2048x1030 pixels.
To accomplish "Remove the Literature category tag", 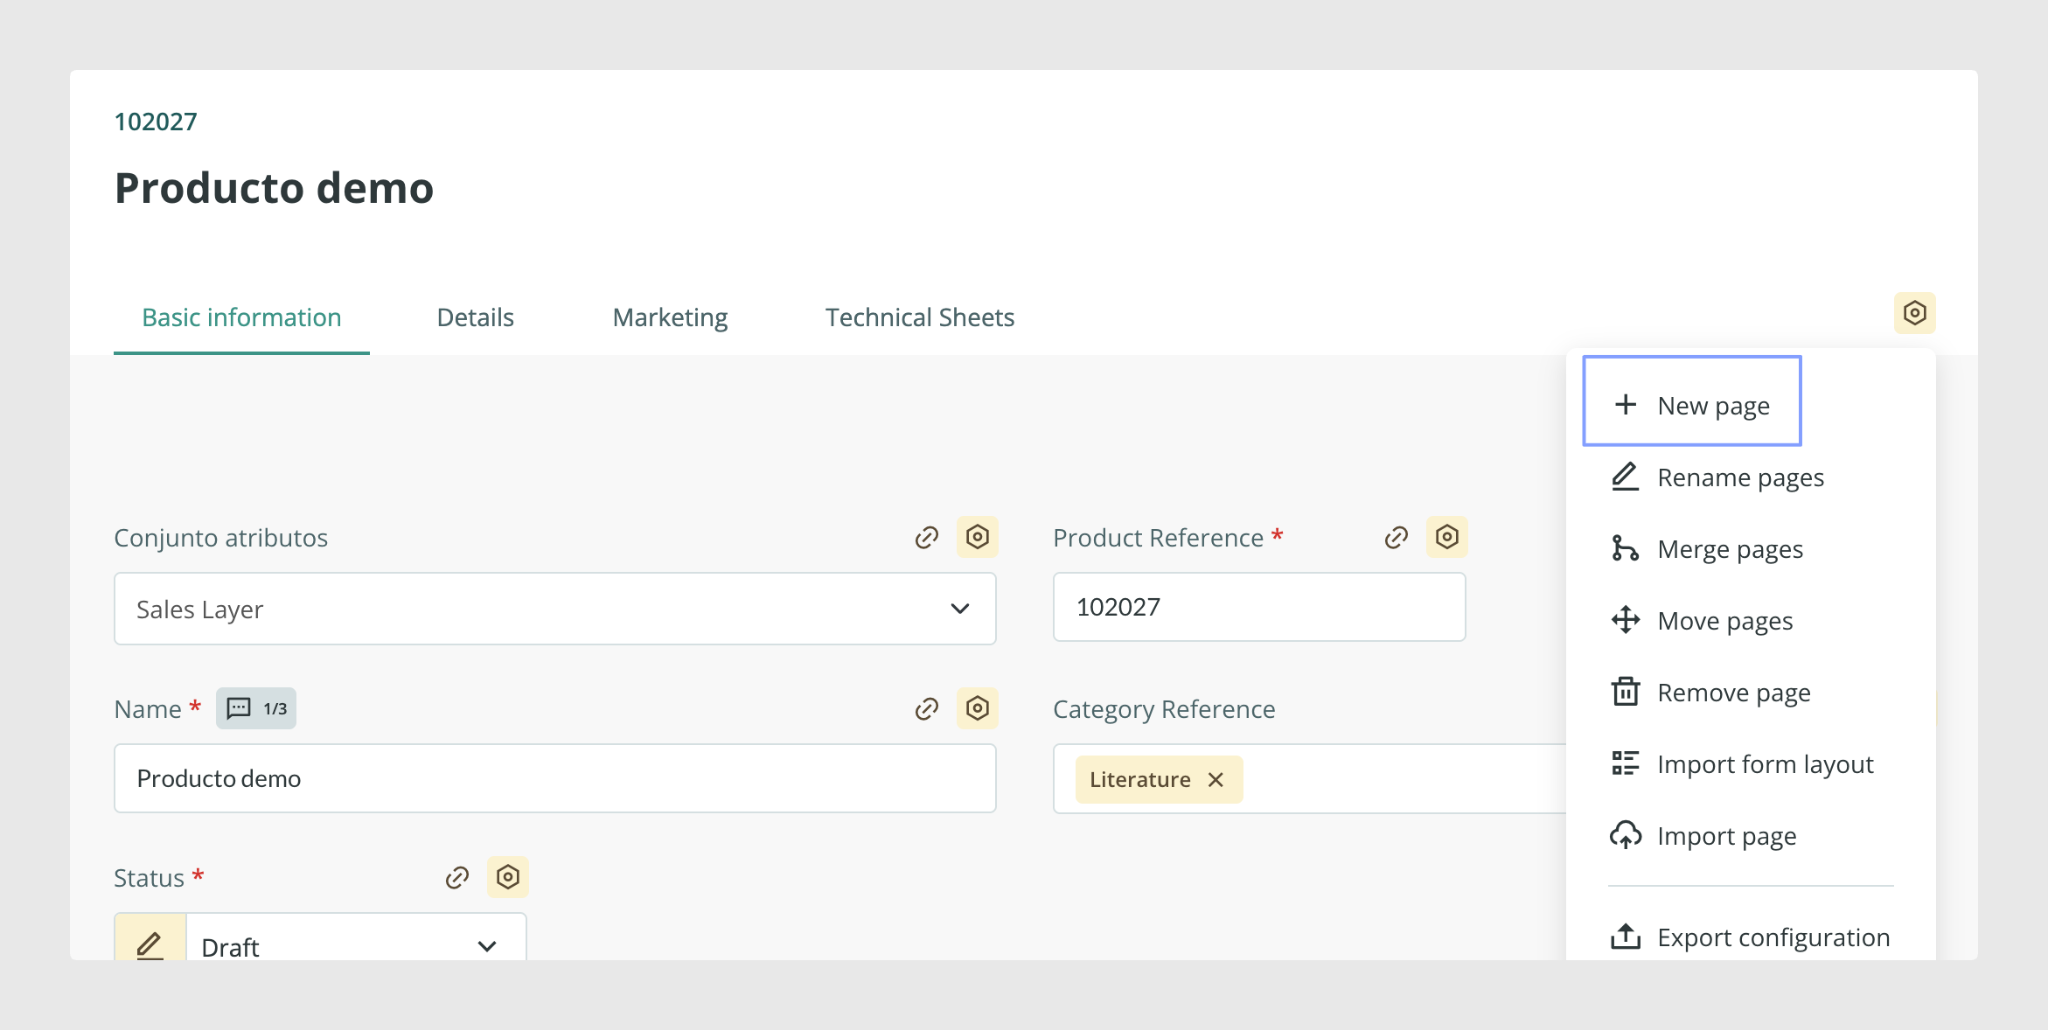I will tap(1216, 780).
